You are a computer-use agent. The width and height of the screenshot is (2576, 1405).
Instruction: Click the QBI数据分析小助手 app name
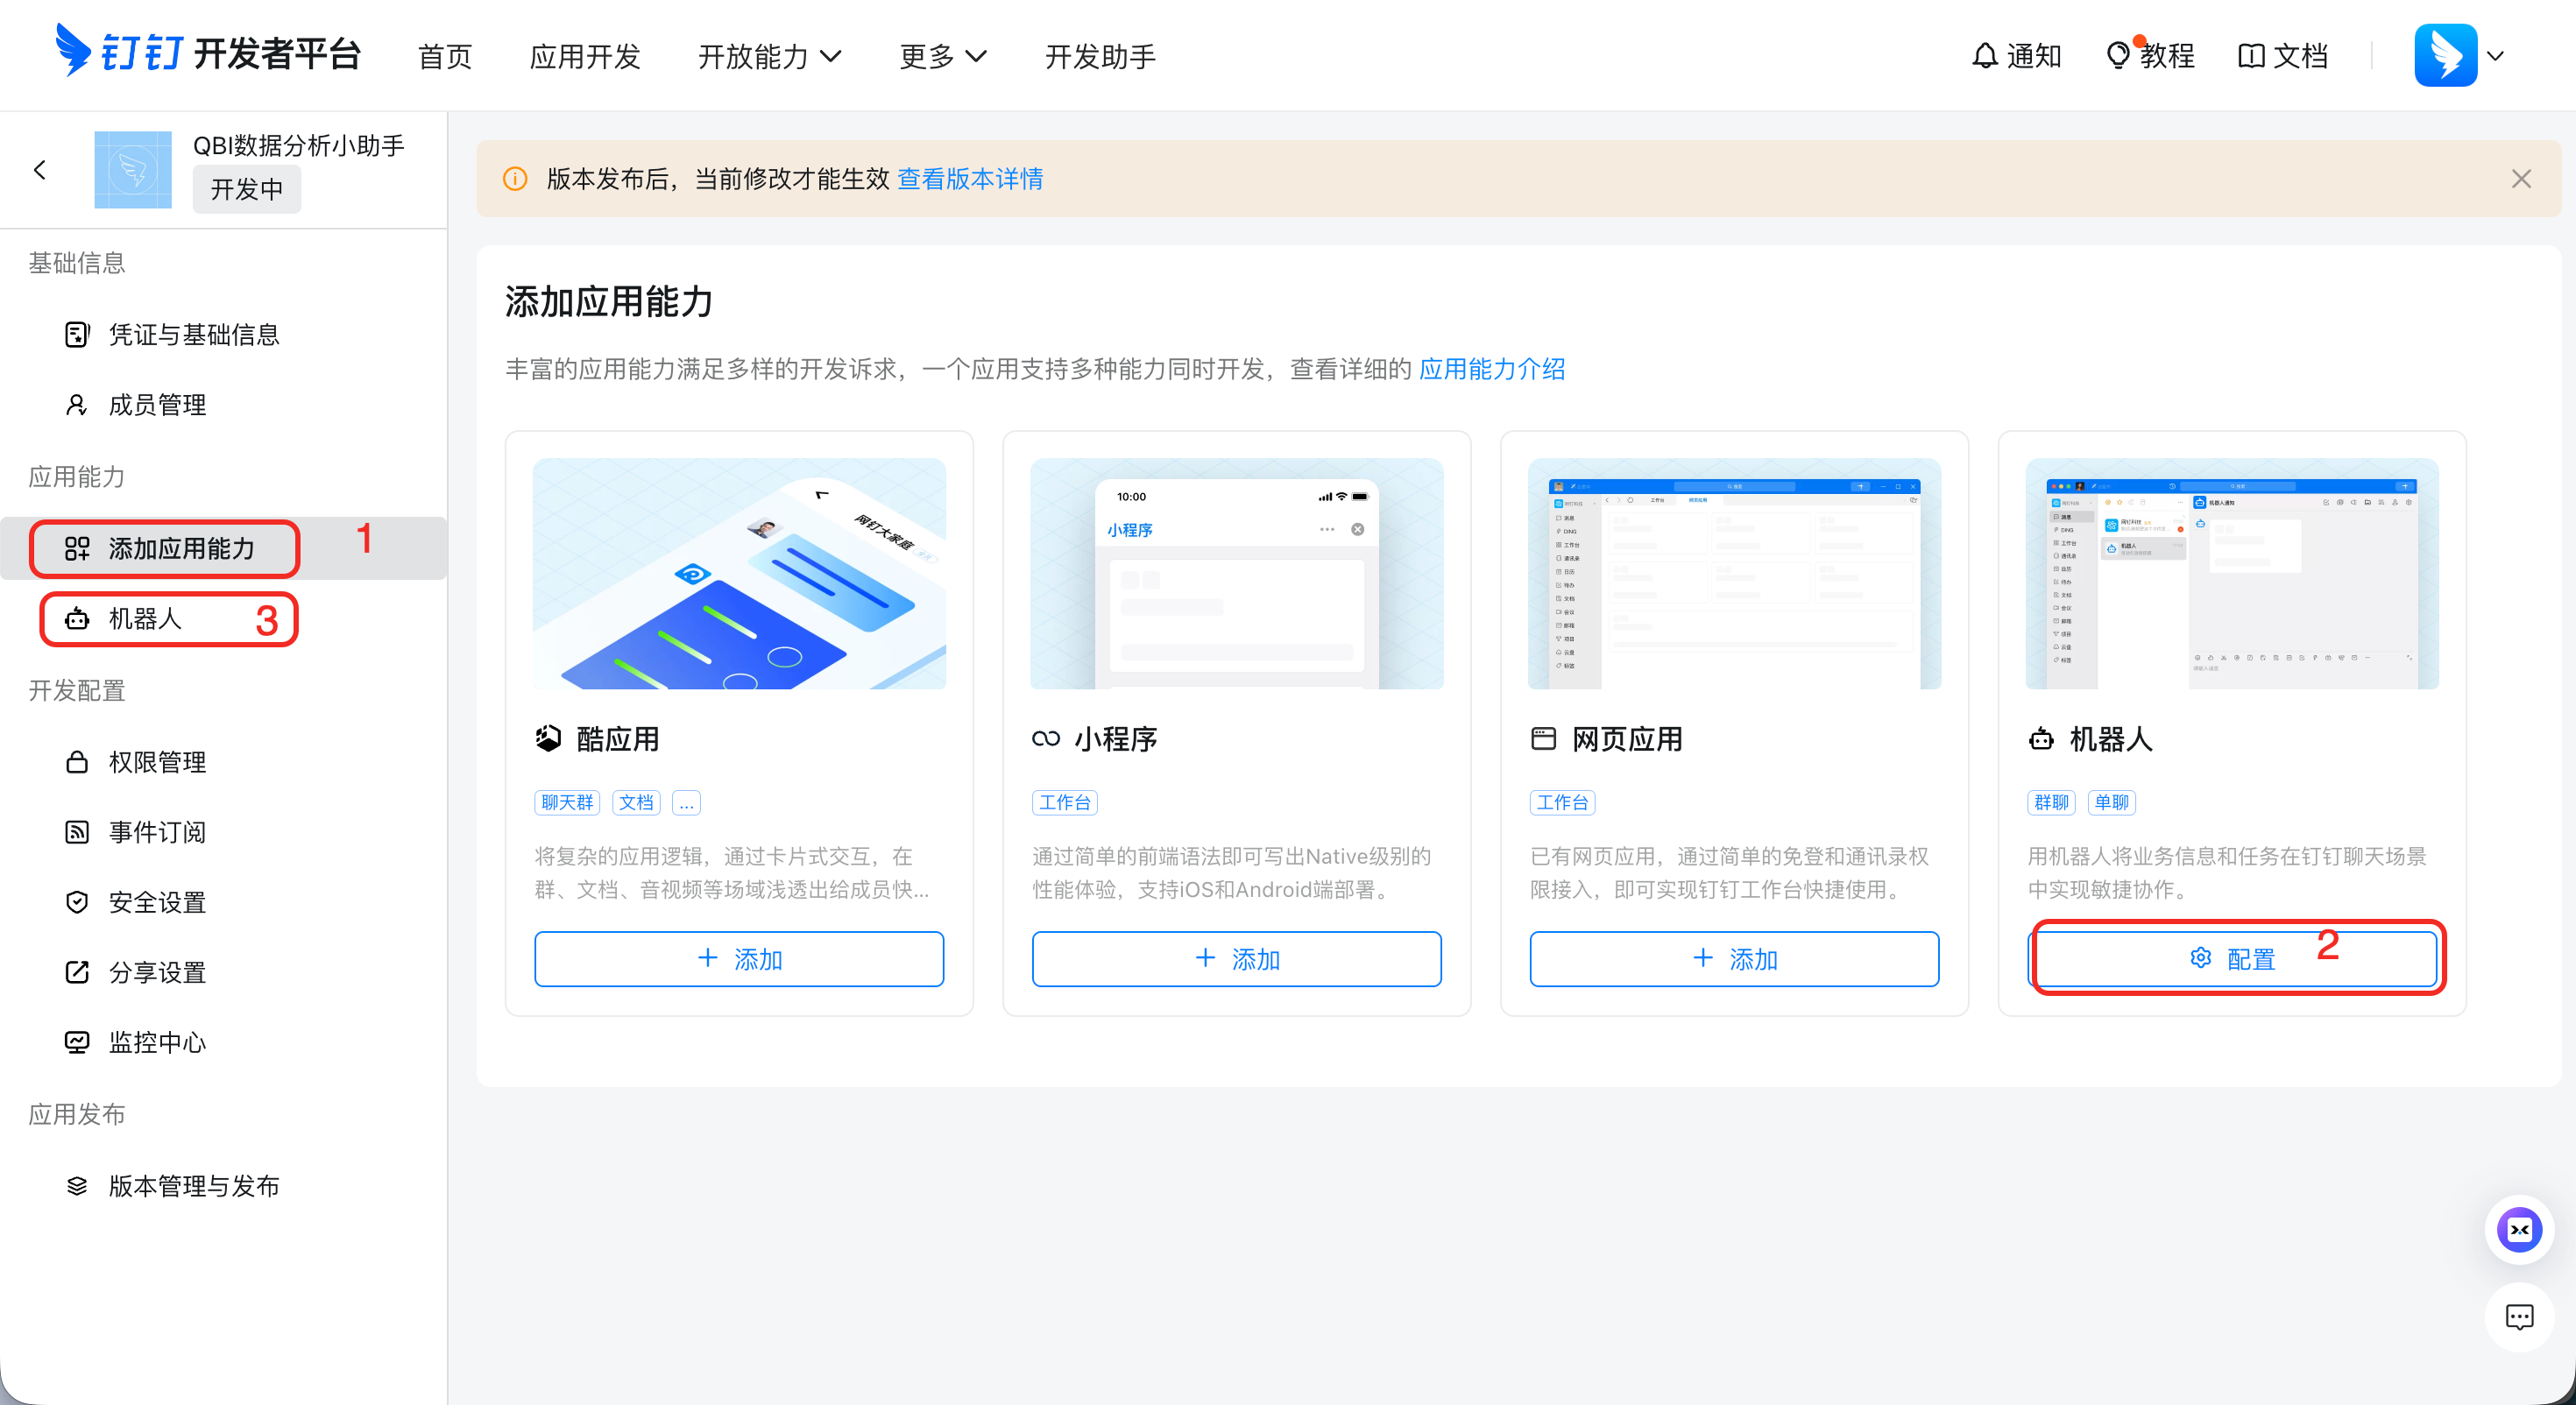tap(299, 146)
